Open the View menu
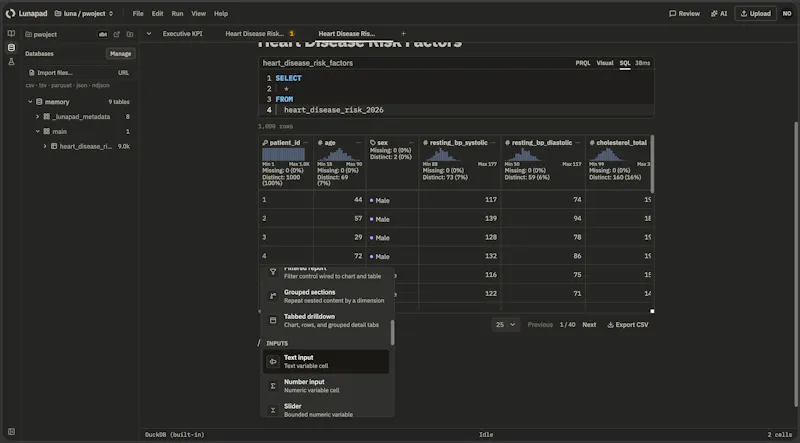The width and height of the screenshot is (800, 443). (198, 14)
